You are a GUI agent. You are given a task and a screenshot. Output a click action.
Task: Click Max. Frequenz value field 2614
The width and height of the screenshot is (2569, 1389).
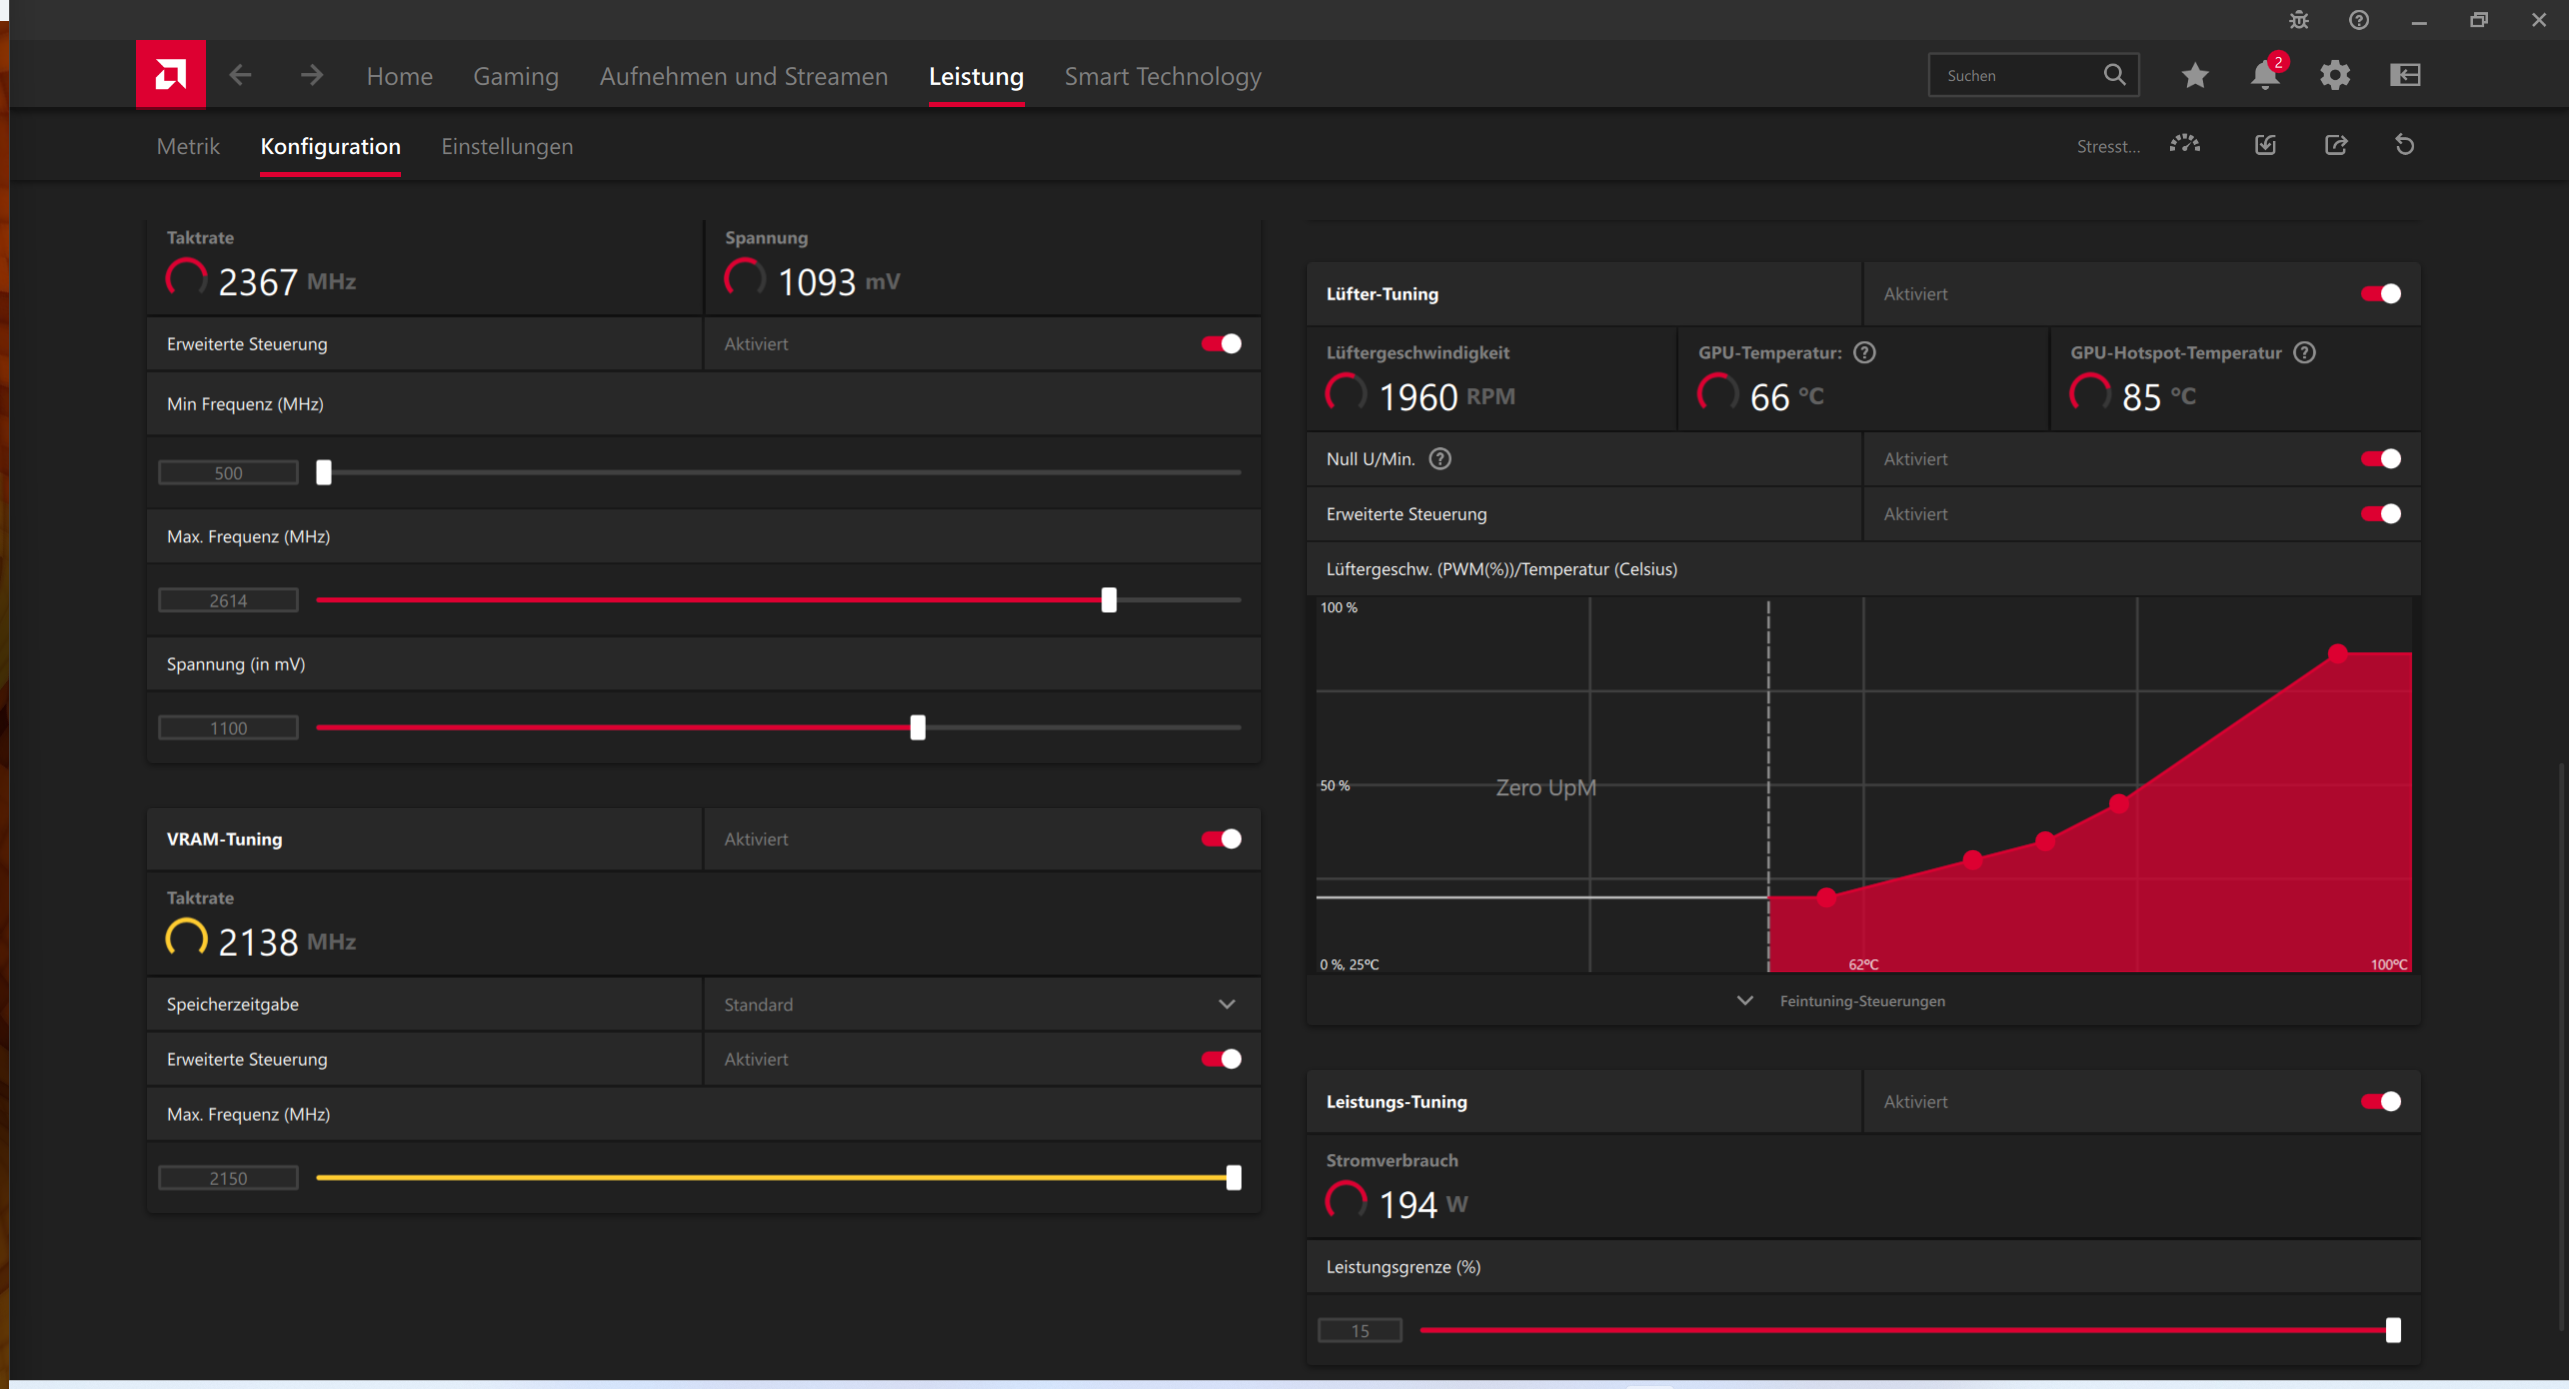coord(228,600)
